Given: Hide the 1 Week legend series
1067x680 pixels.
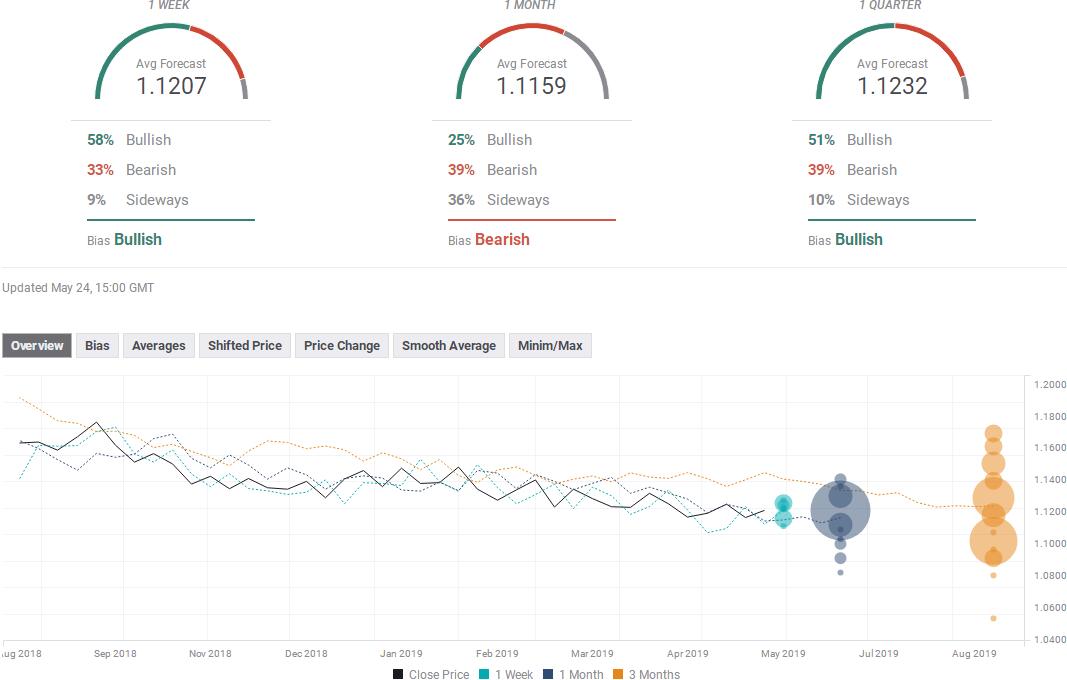Looking at the screenshot, I should tap(506, 674).
